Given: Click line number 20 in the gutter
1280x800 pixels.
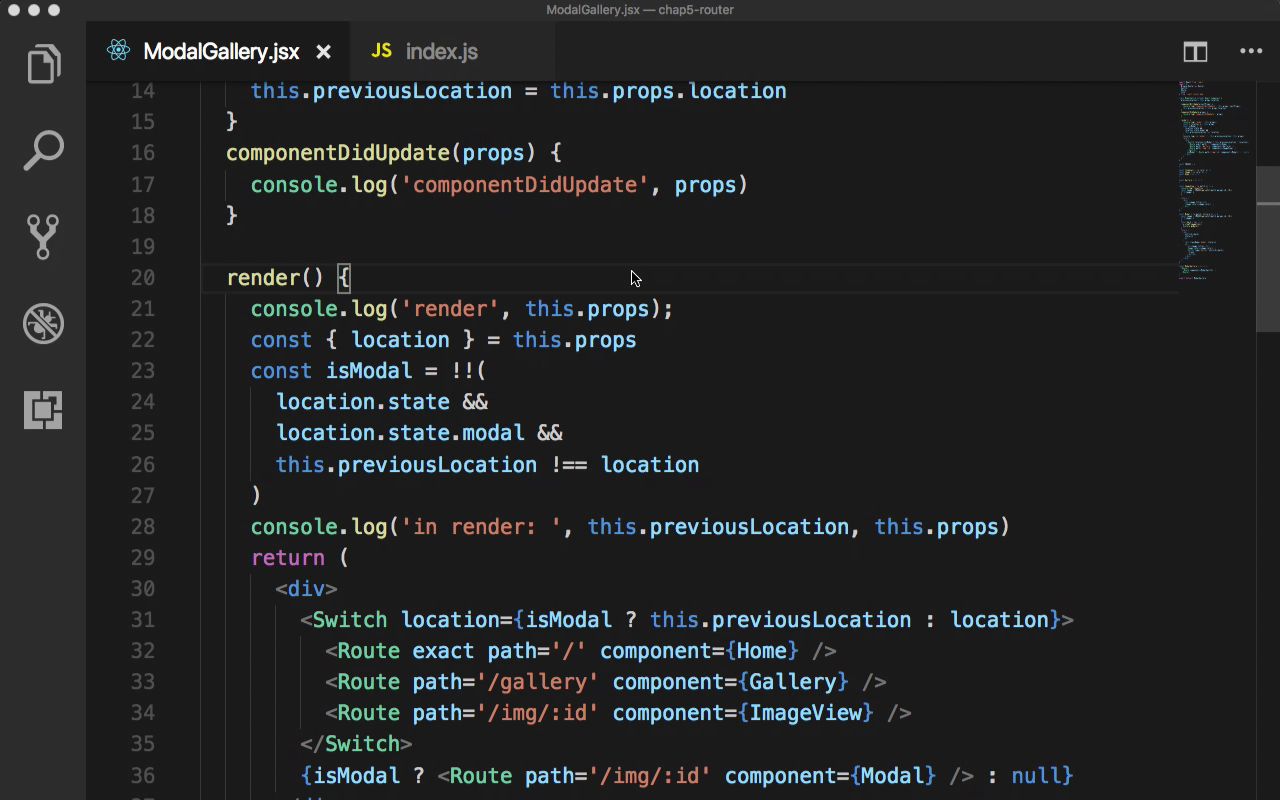Looking at the screenshot, I should [x=142, y=278].
